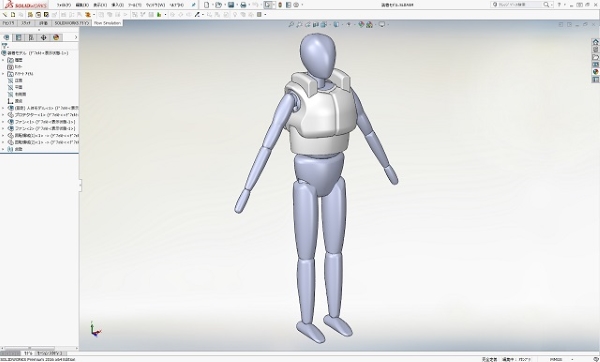The image size is (600, 362).
Task: Select the 正面 front plane in the tree
Action: pos(18,80)
